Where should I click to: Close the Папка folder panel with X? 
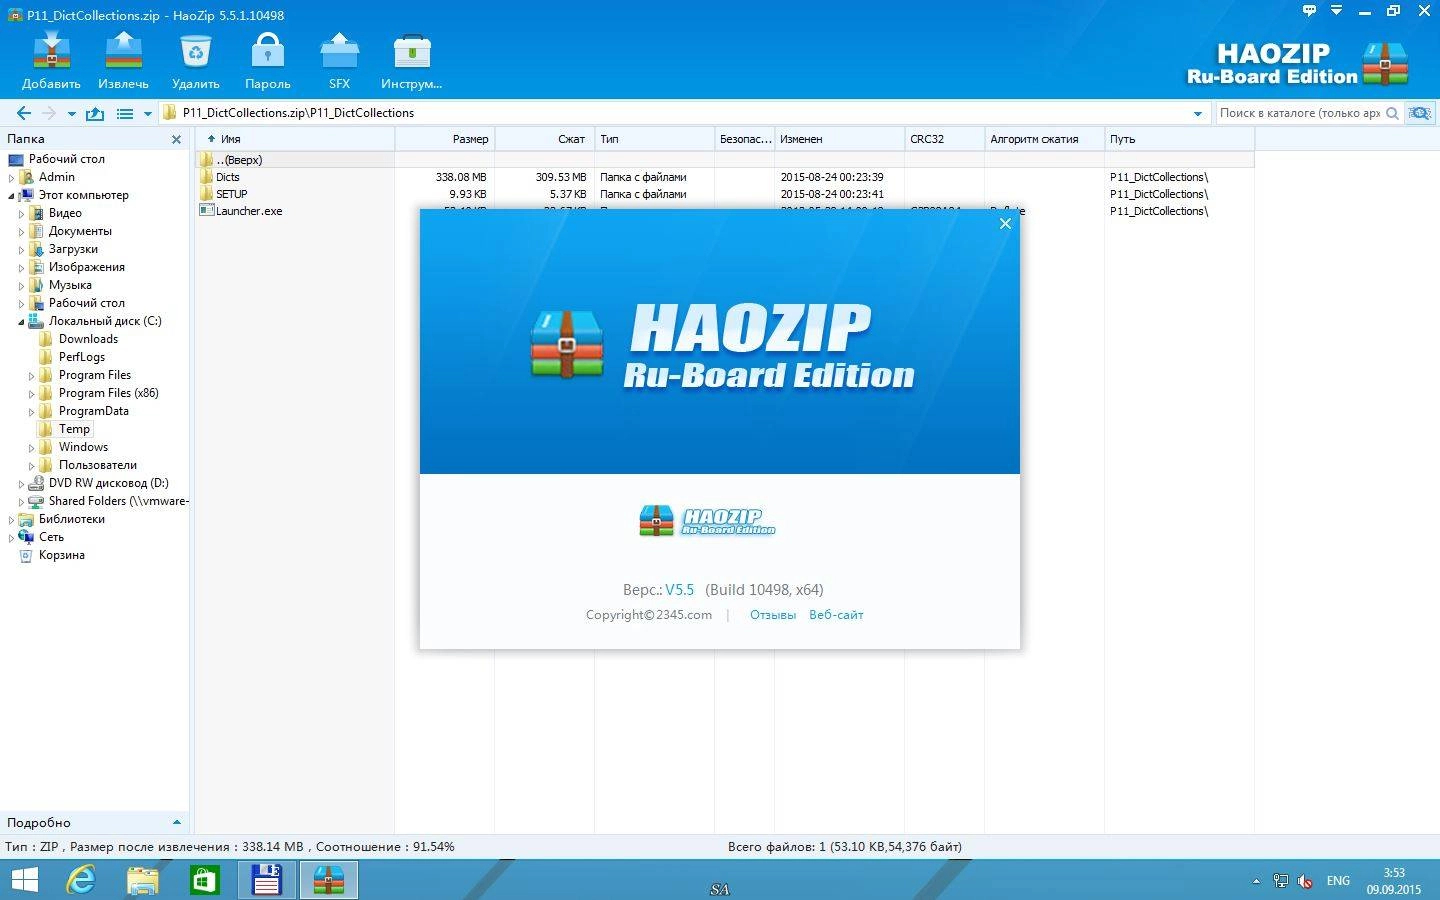pos(177,140)
